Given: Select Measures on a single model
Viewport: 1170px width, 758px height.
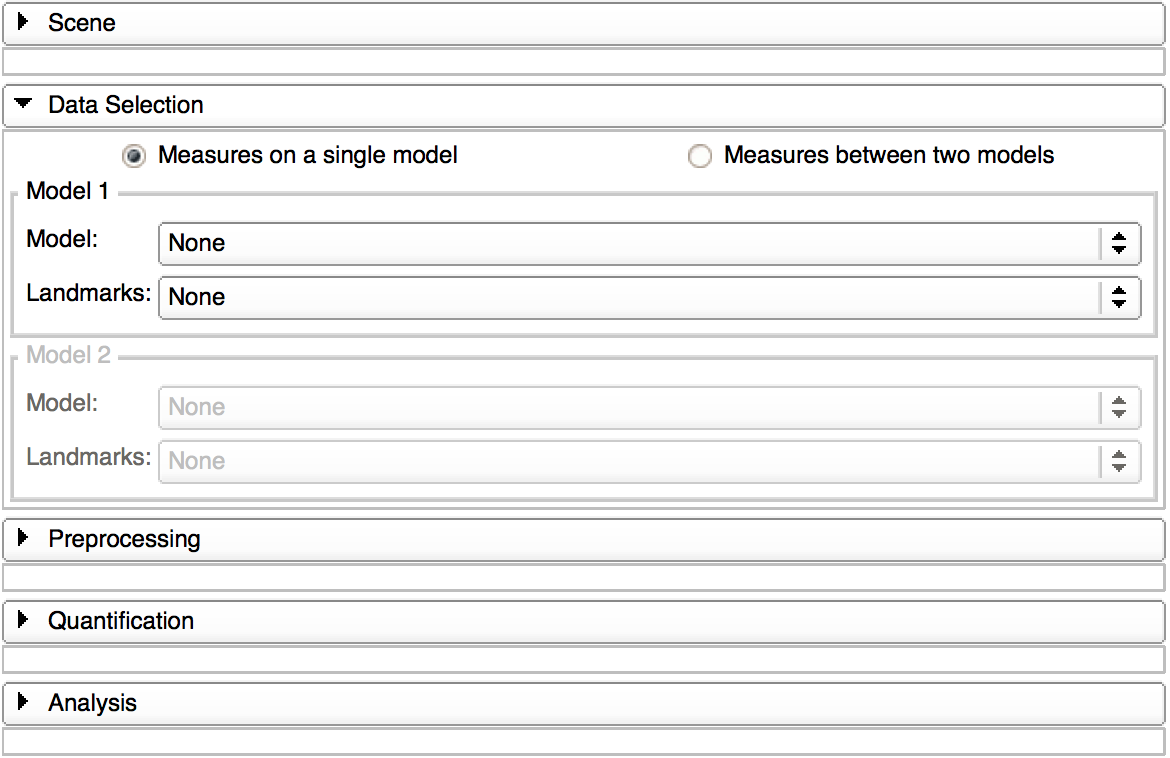Looking at the screenshot, I should click(133, 156).
